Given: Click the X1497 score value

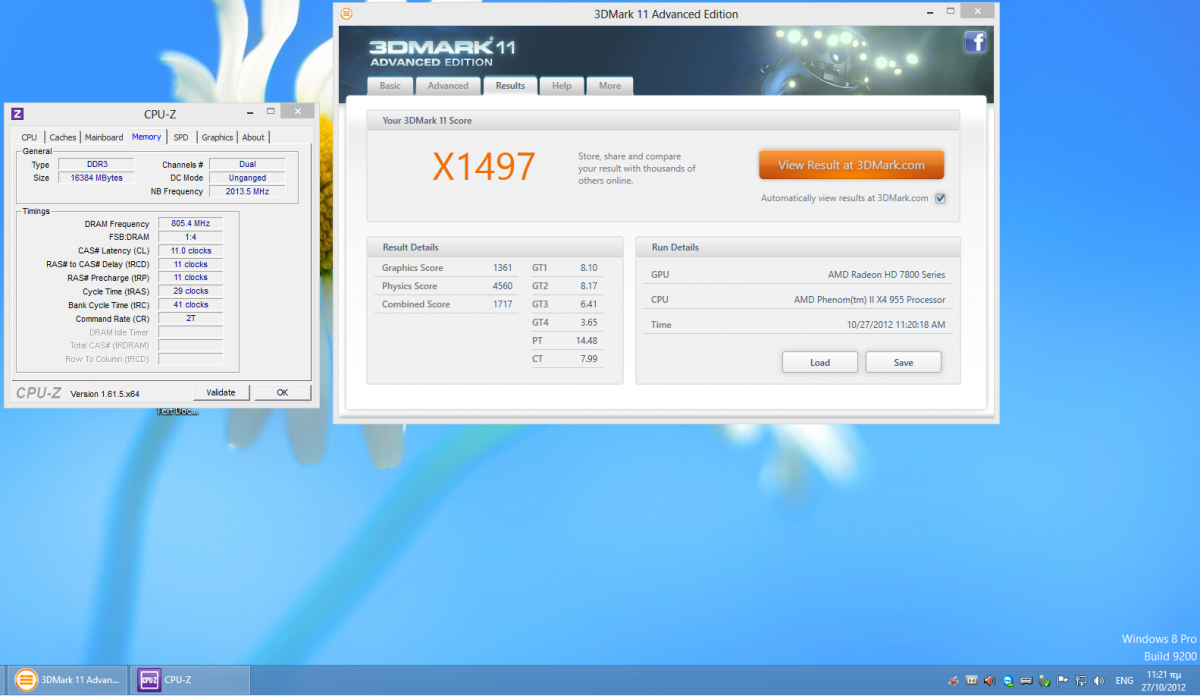Looking at the screenshot, I should [484, 167].
